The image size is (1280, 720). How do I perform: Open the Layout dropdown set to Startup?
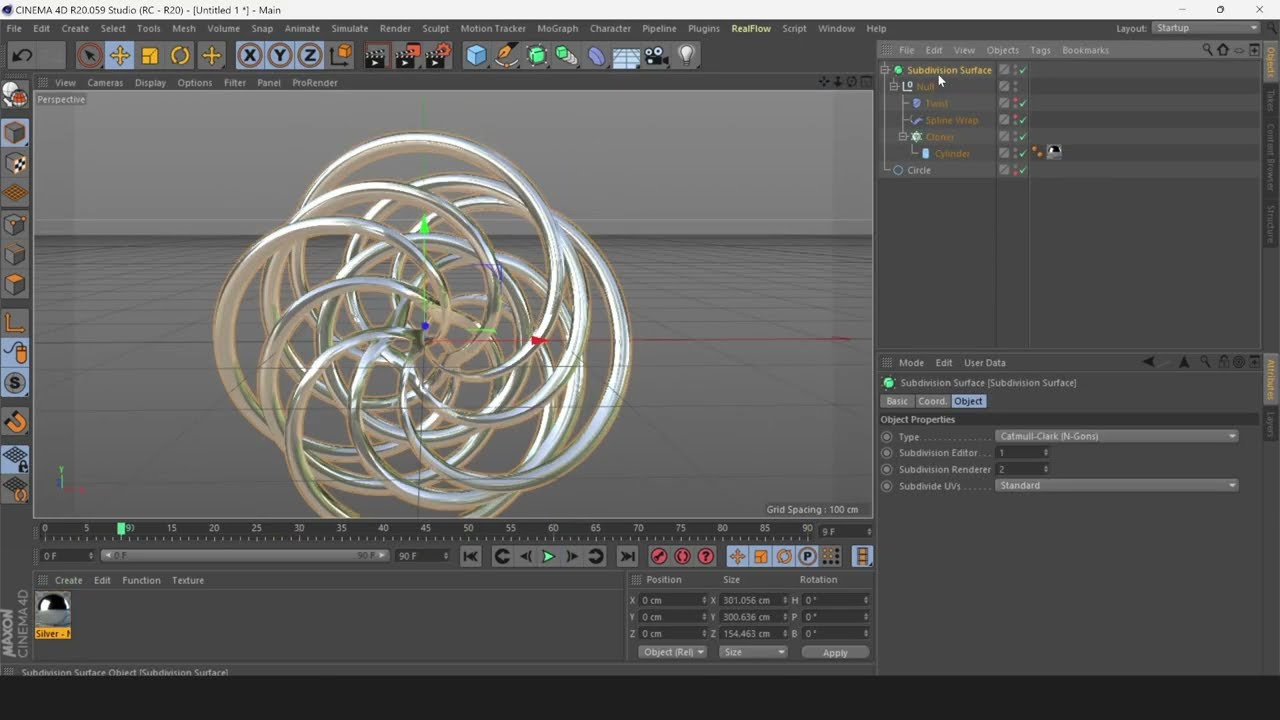click(x=1206, y=28)
